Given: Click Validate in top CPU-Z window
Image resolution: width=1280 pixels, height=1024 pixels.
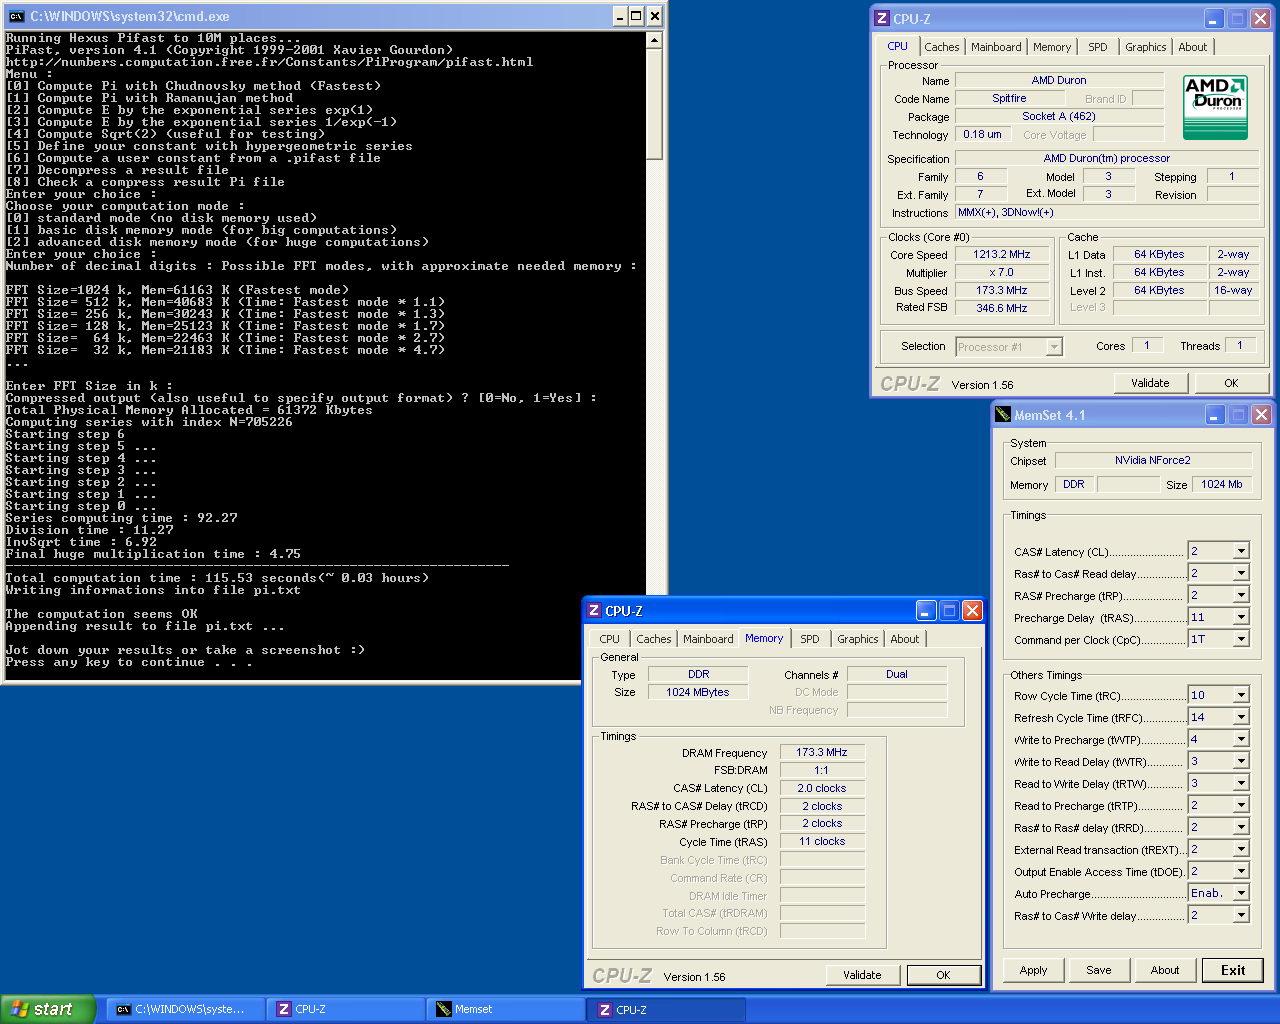Looking at the screenshot, I should click(x=1150, y=383).
